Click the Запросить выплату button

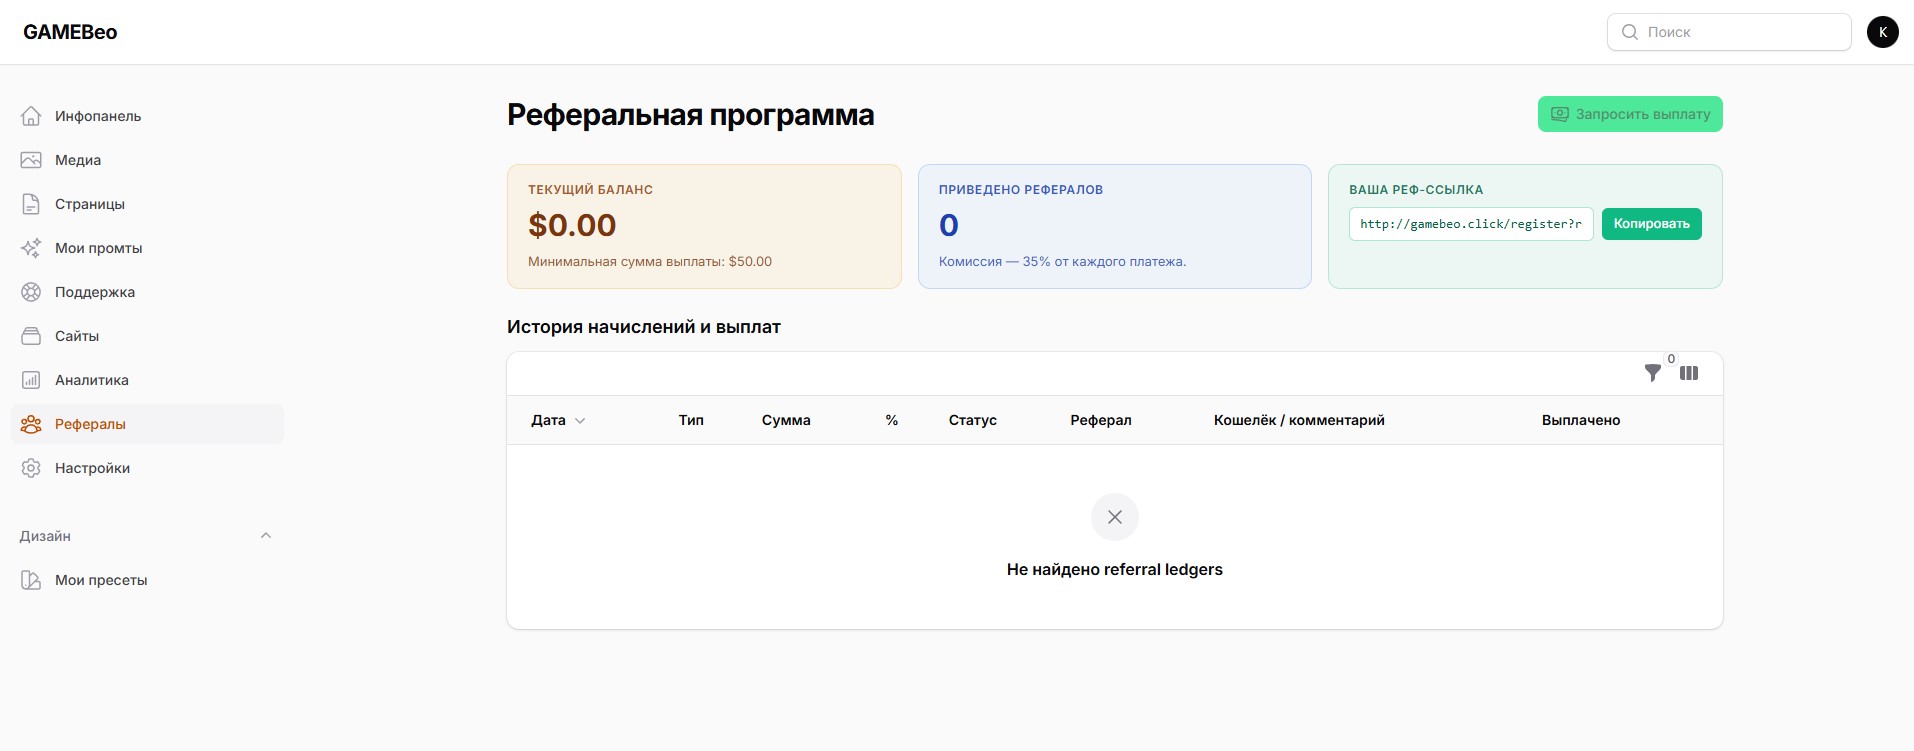1630,114
